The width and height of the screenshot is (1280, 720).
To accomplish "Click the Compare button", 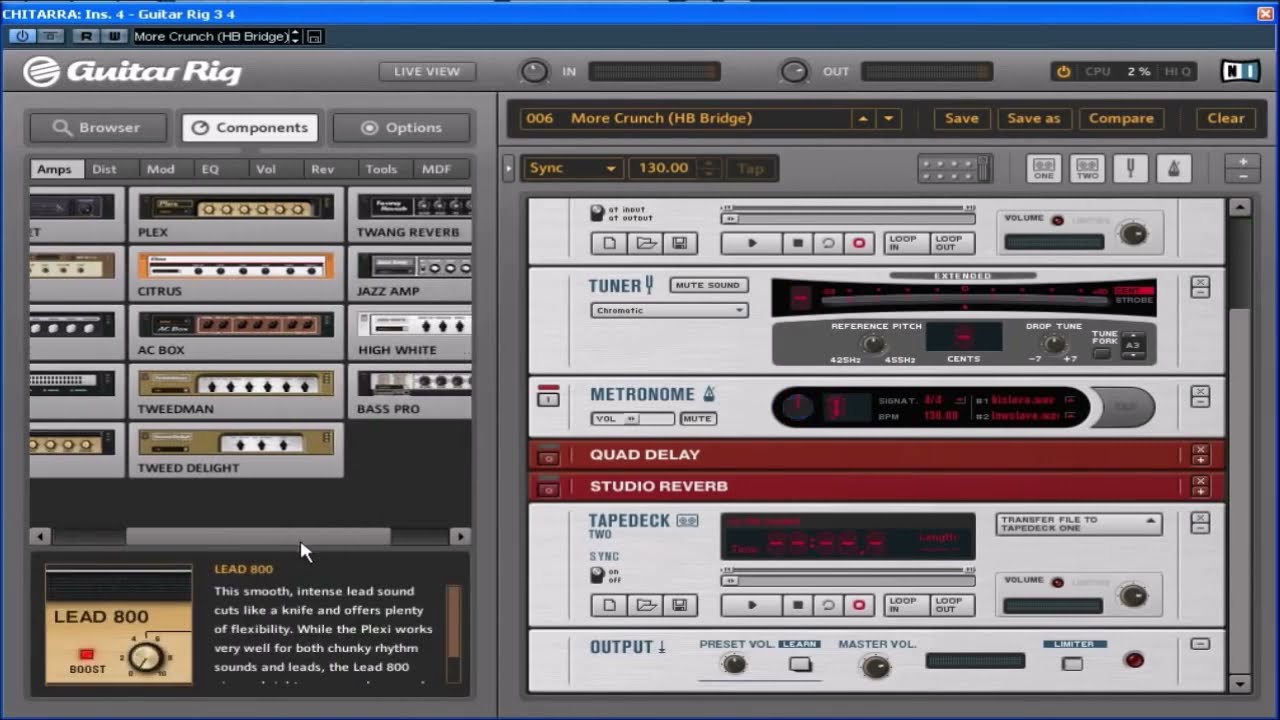I will pyautogui.click(x=1121, y=118).
